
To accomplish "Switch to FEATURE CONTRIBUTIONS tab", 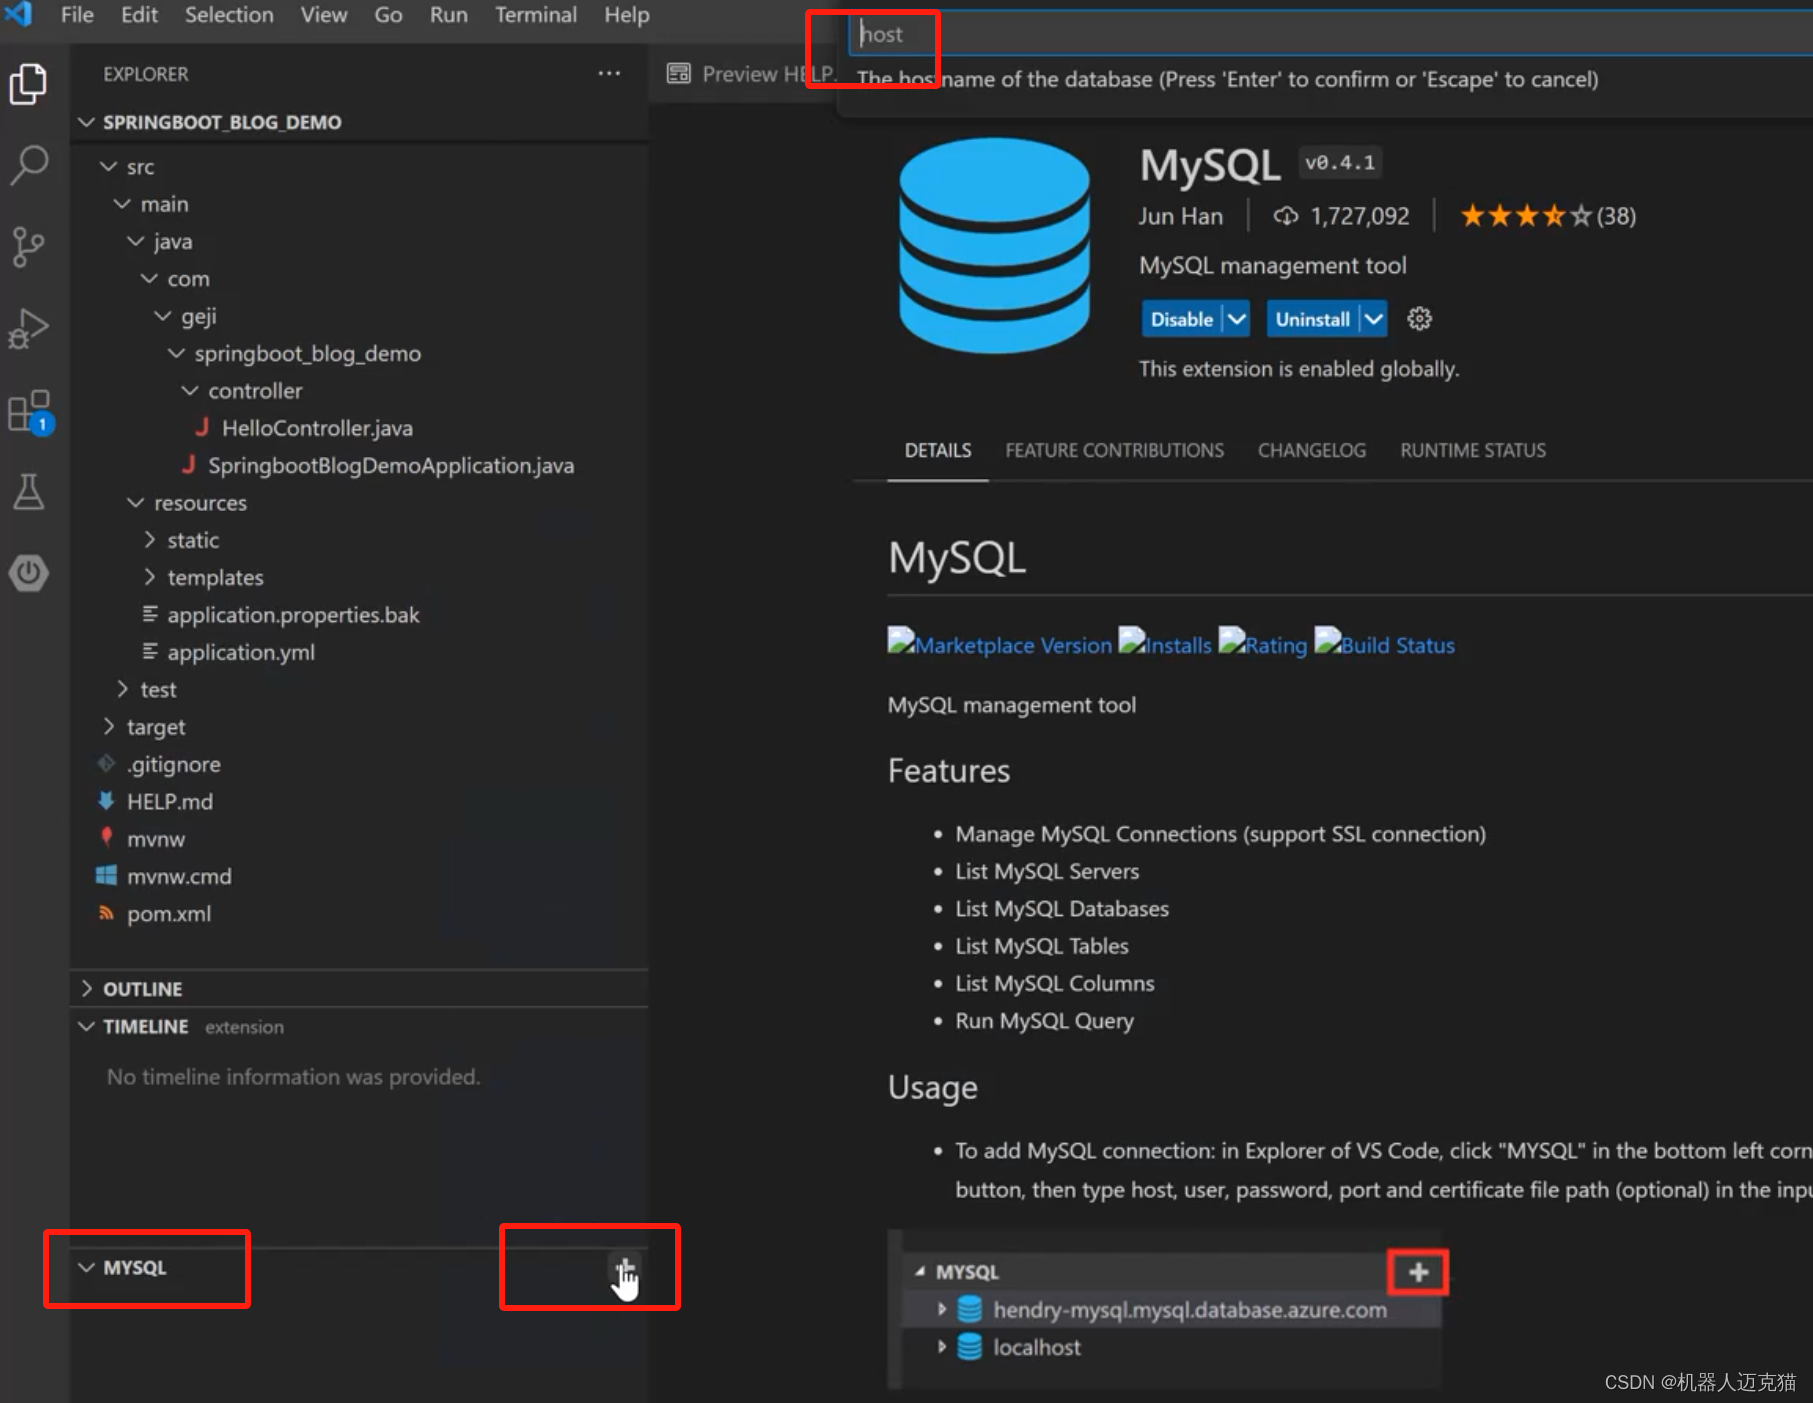I will 1114,451.
